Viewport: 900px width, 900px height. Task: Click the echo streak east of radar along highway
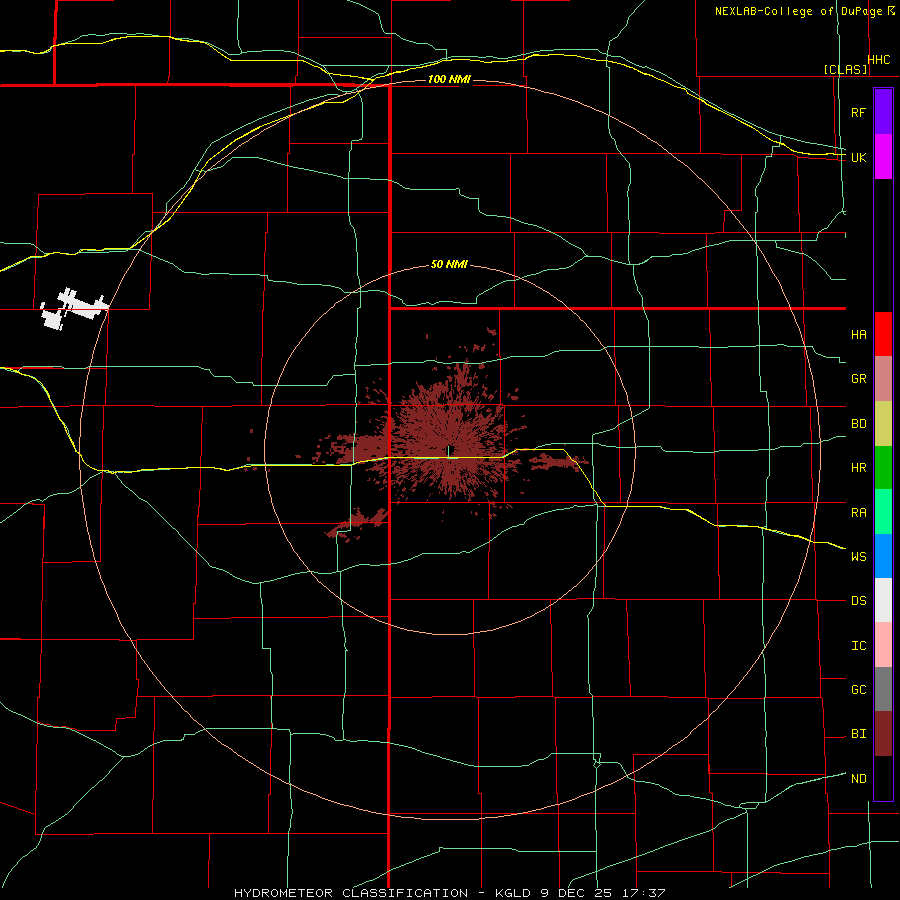click(558, 461)
